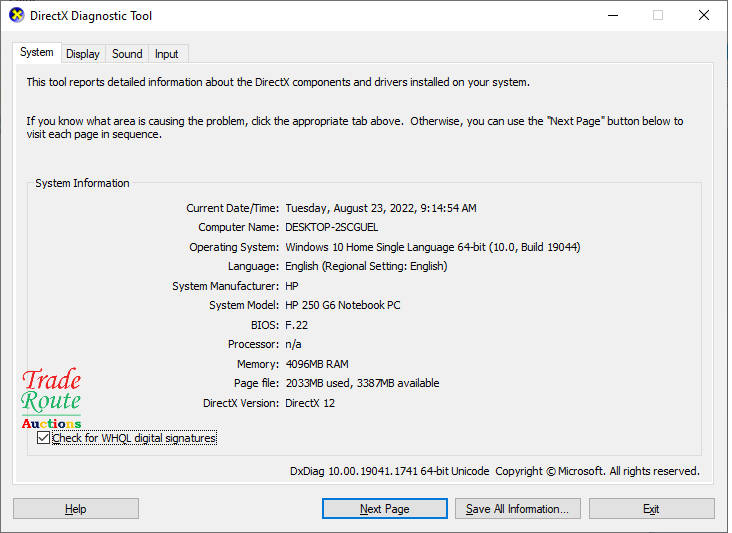Click the HP 250 G6 Notebook PC text
Viewport: 732px width, 533px height.
pyautogui.click(x=342, y=305)
